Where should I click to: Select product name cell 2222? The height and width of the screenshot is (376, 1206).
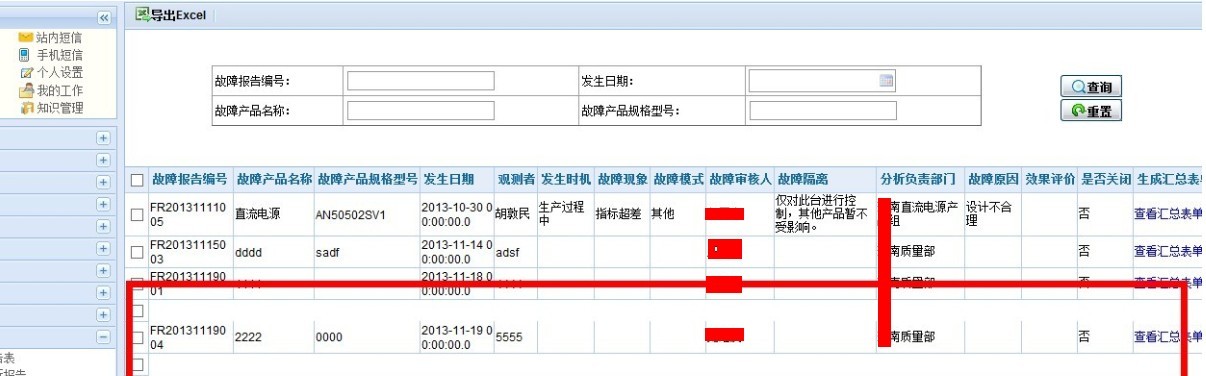(248, 338)
